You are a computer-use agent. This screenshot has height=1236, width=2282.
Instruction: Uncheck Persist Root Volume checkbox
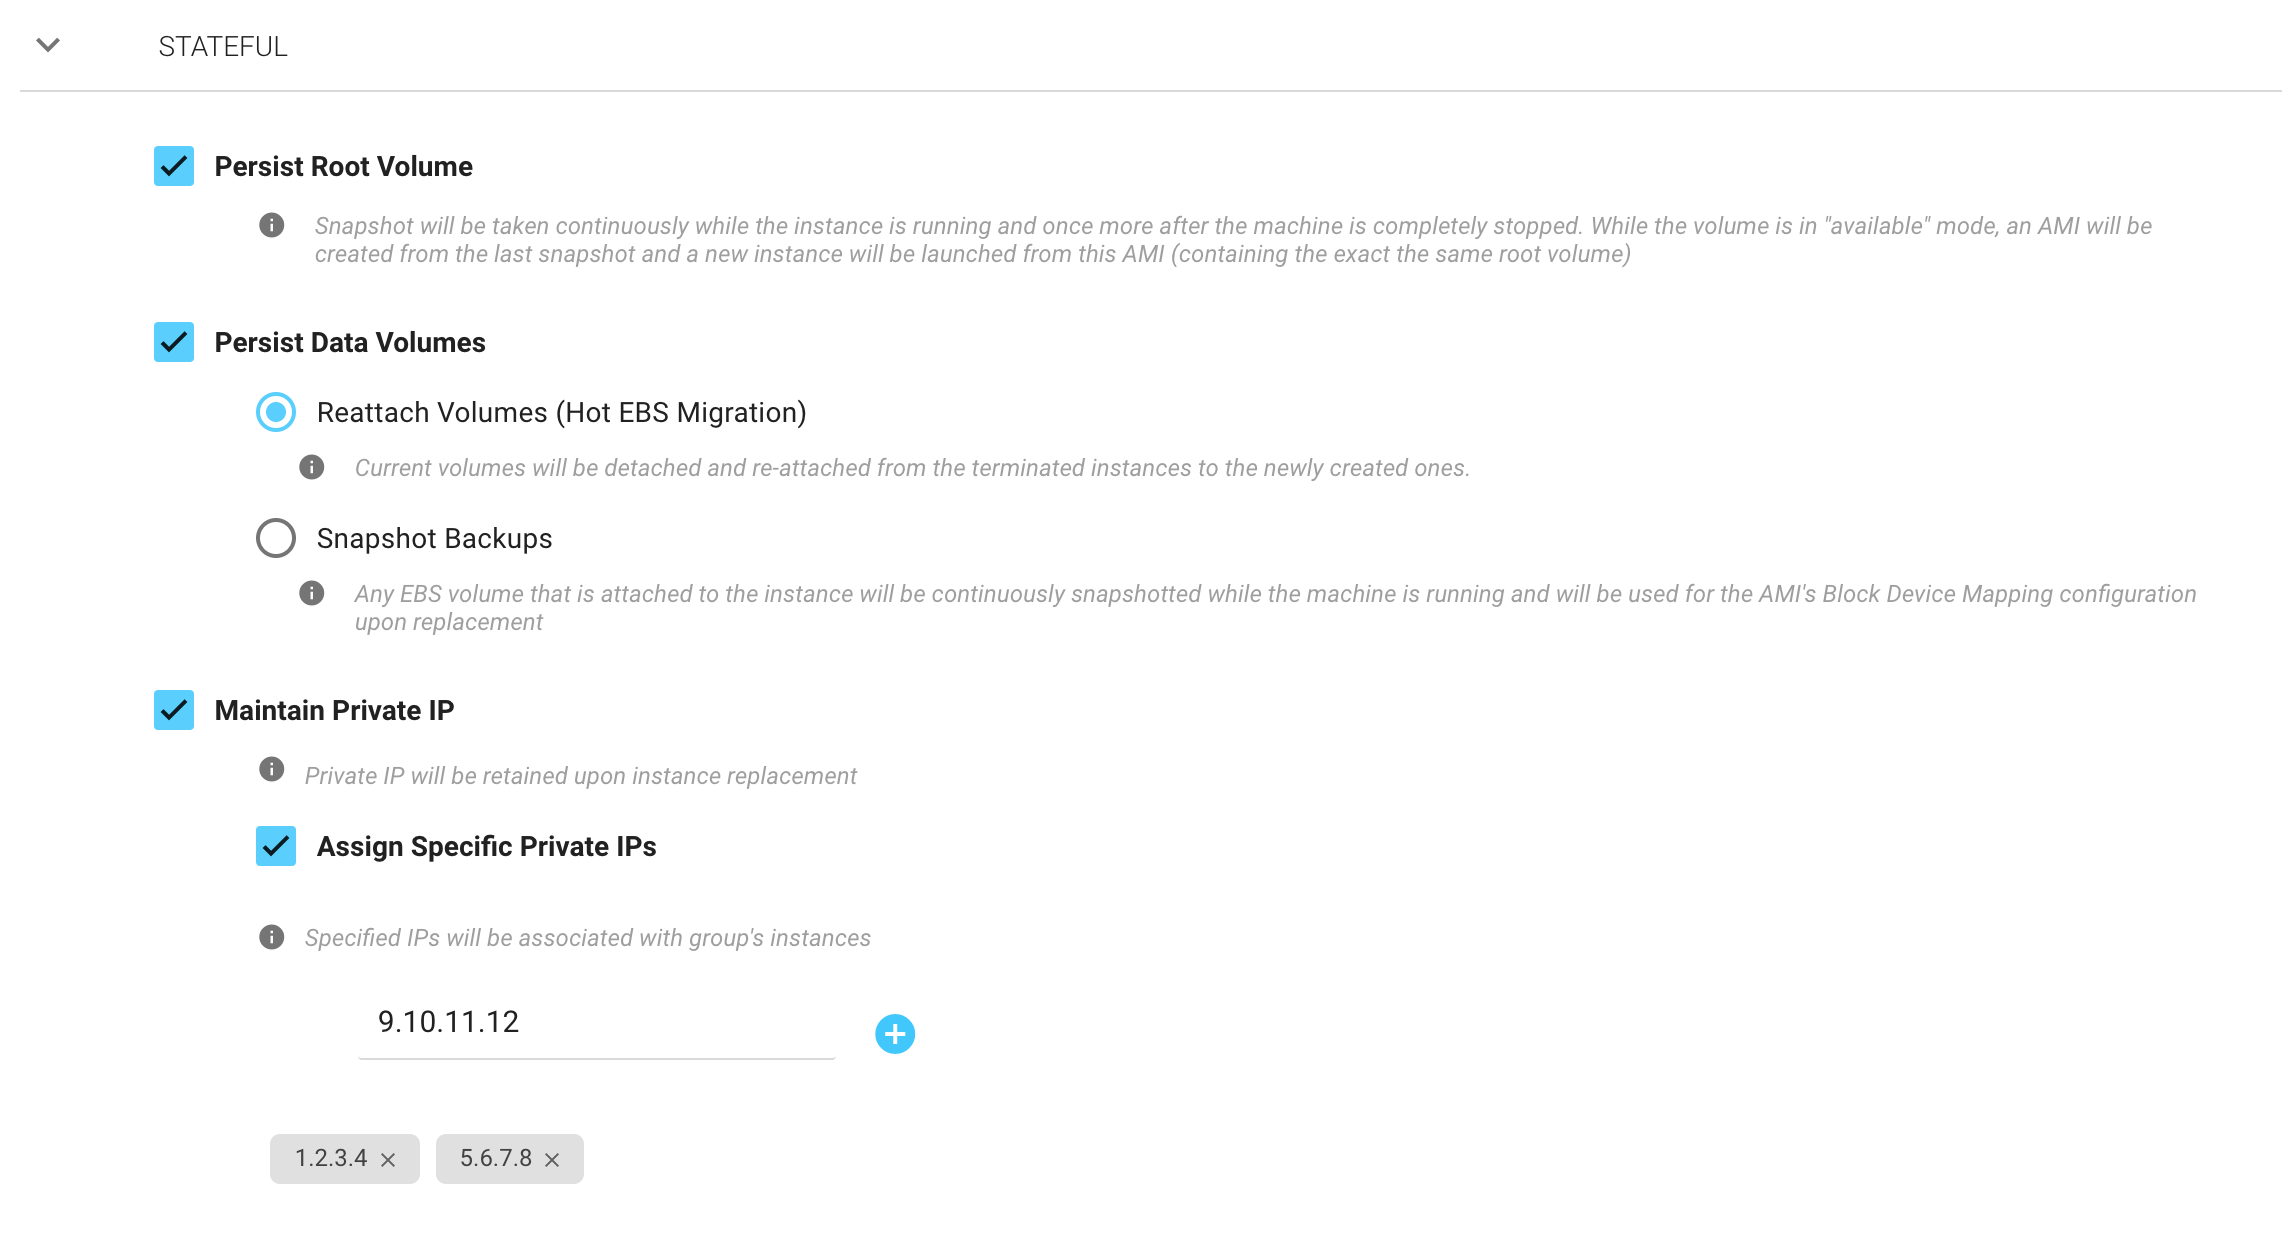(174, 166)
